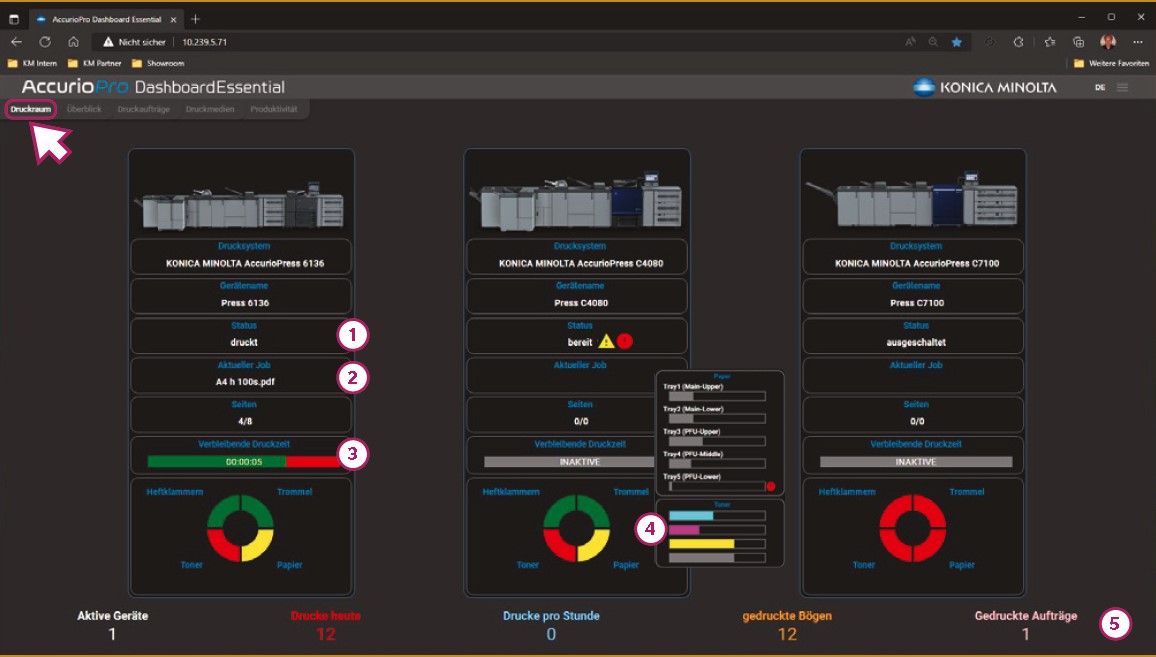Switch to the Druckraum tab

coord(31,109)
